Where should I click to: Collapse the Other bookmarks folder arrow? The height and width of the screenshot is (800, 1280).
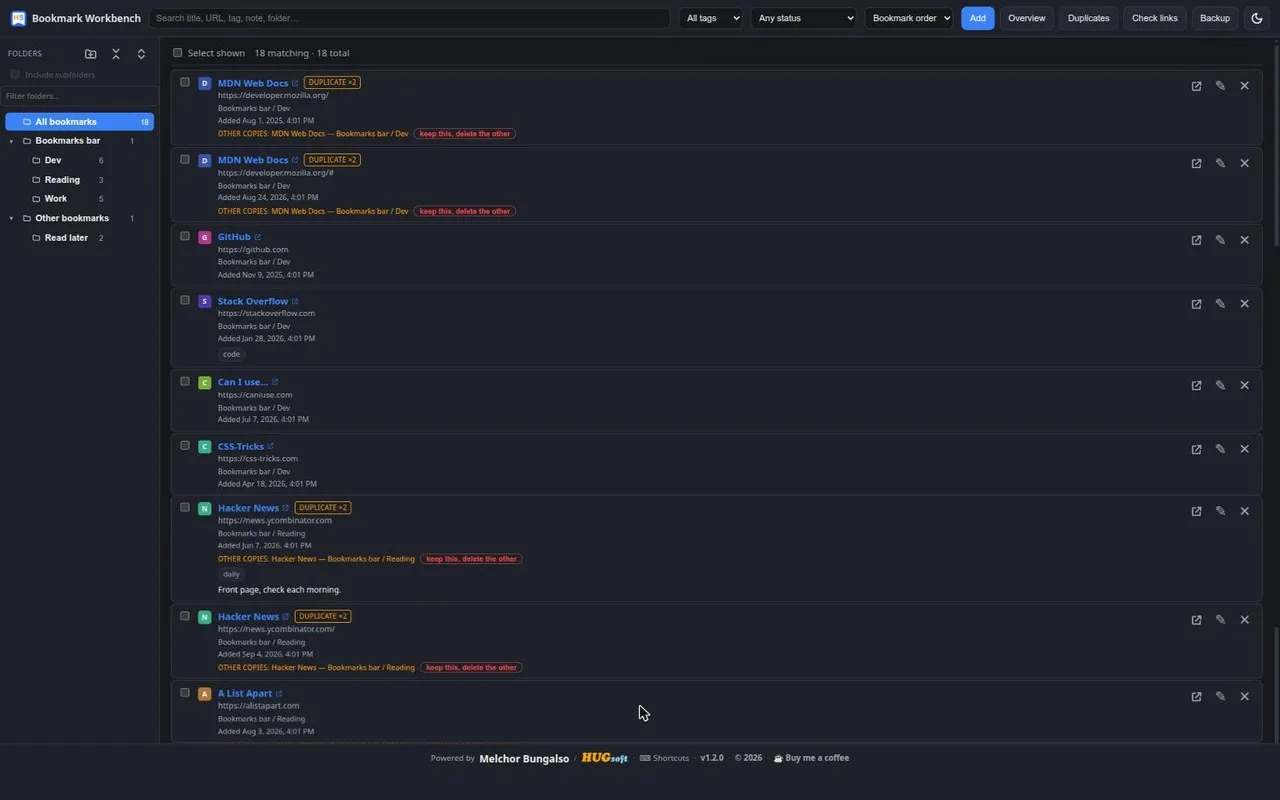12,218
